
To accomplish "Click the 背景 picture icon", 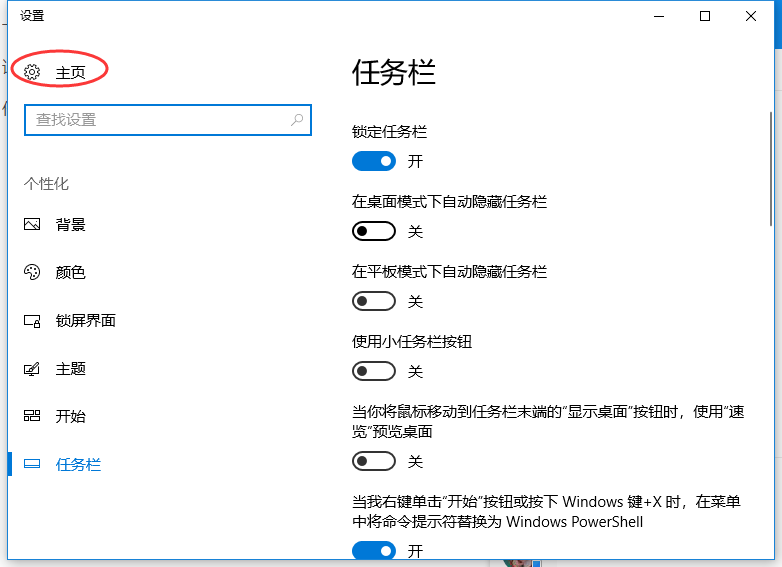I will [32, 224].
